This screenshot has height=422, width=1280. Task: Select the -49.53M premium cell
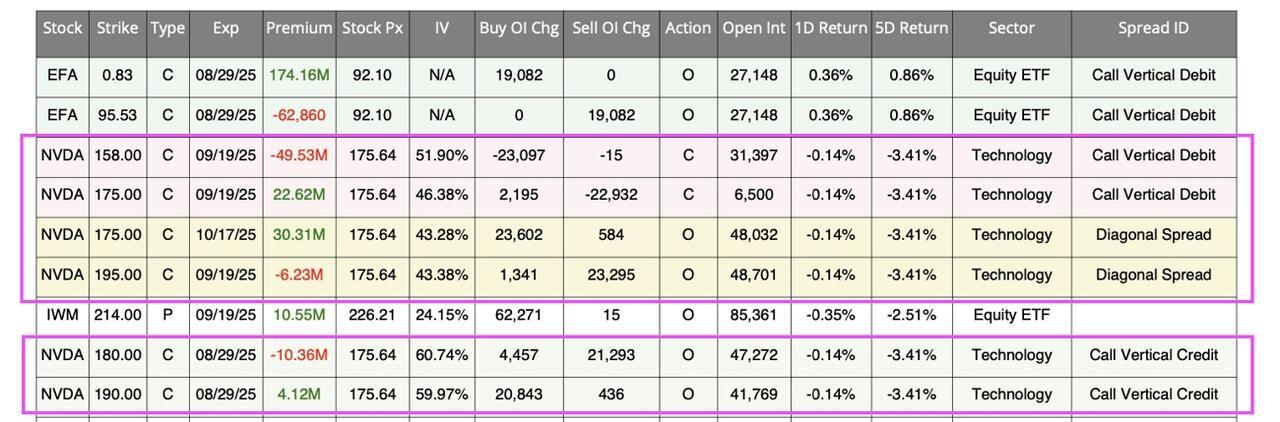(299, 155)
